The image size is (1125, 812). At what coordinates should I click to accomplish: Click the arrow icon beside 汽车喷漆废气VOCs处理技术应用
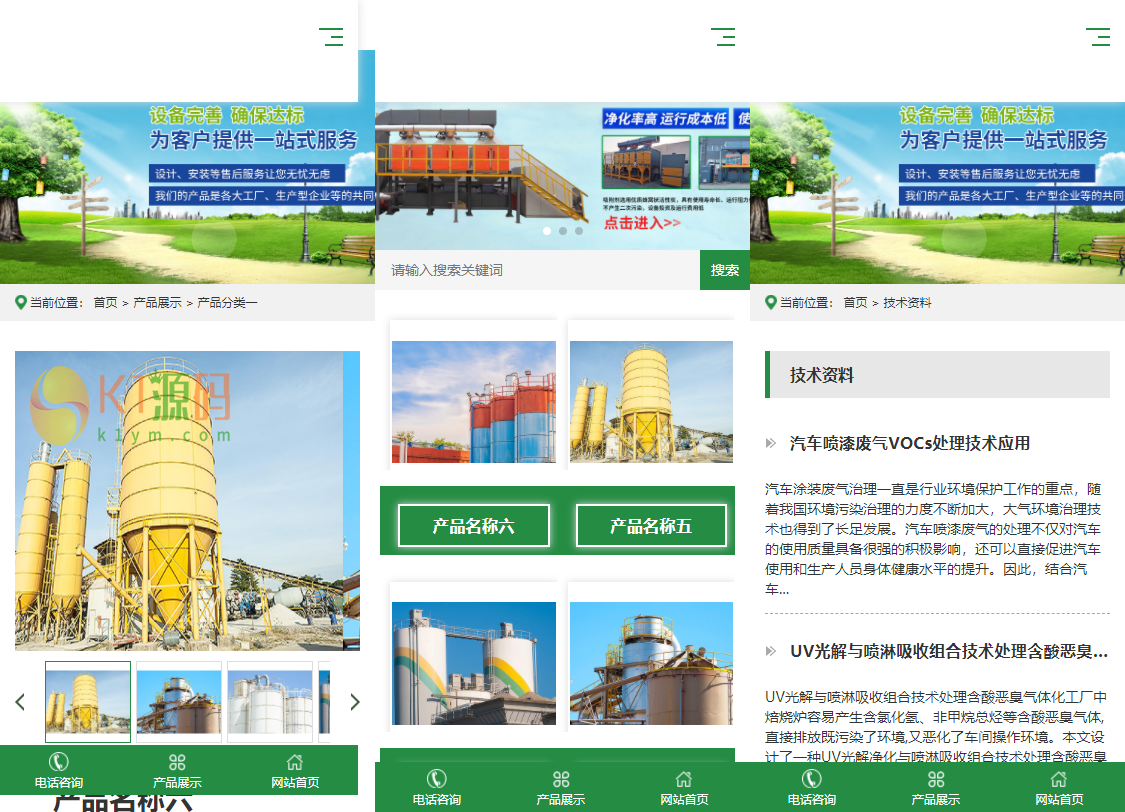[771, 443]
